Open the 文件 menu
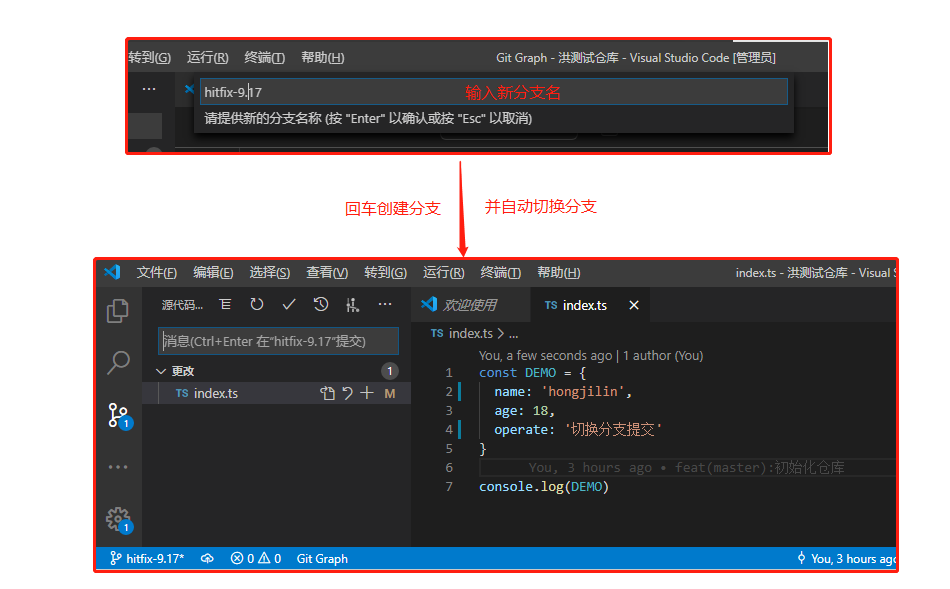The image size is (950, 589). coord(156,271)
